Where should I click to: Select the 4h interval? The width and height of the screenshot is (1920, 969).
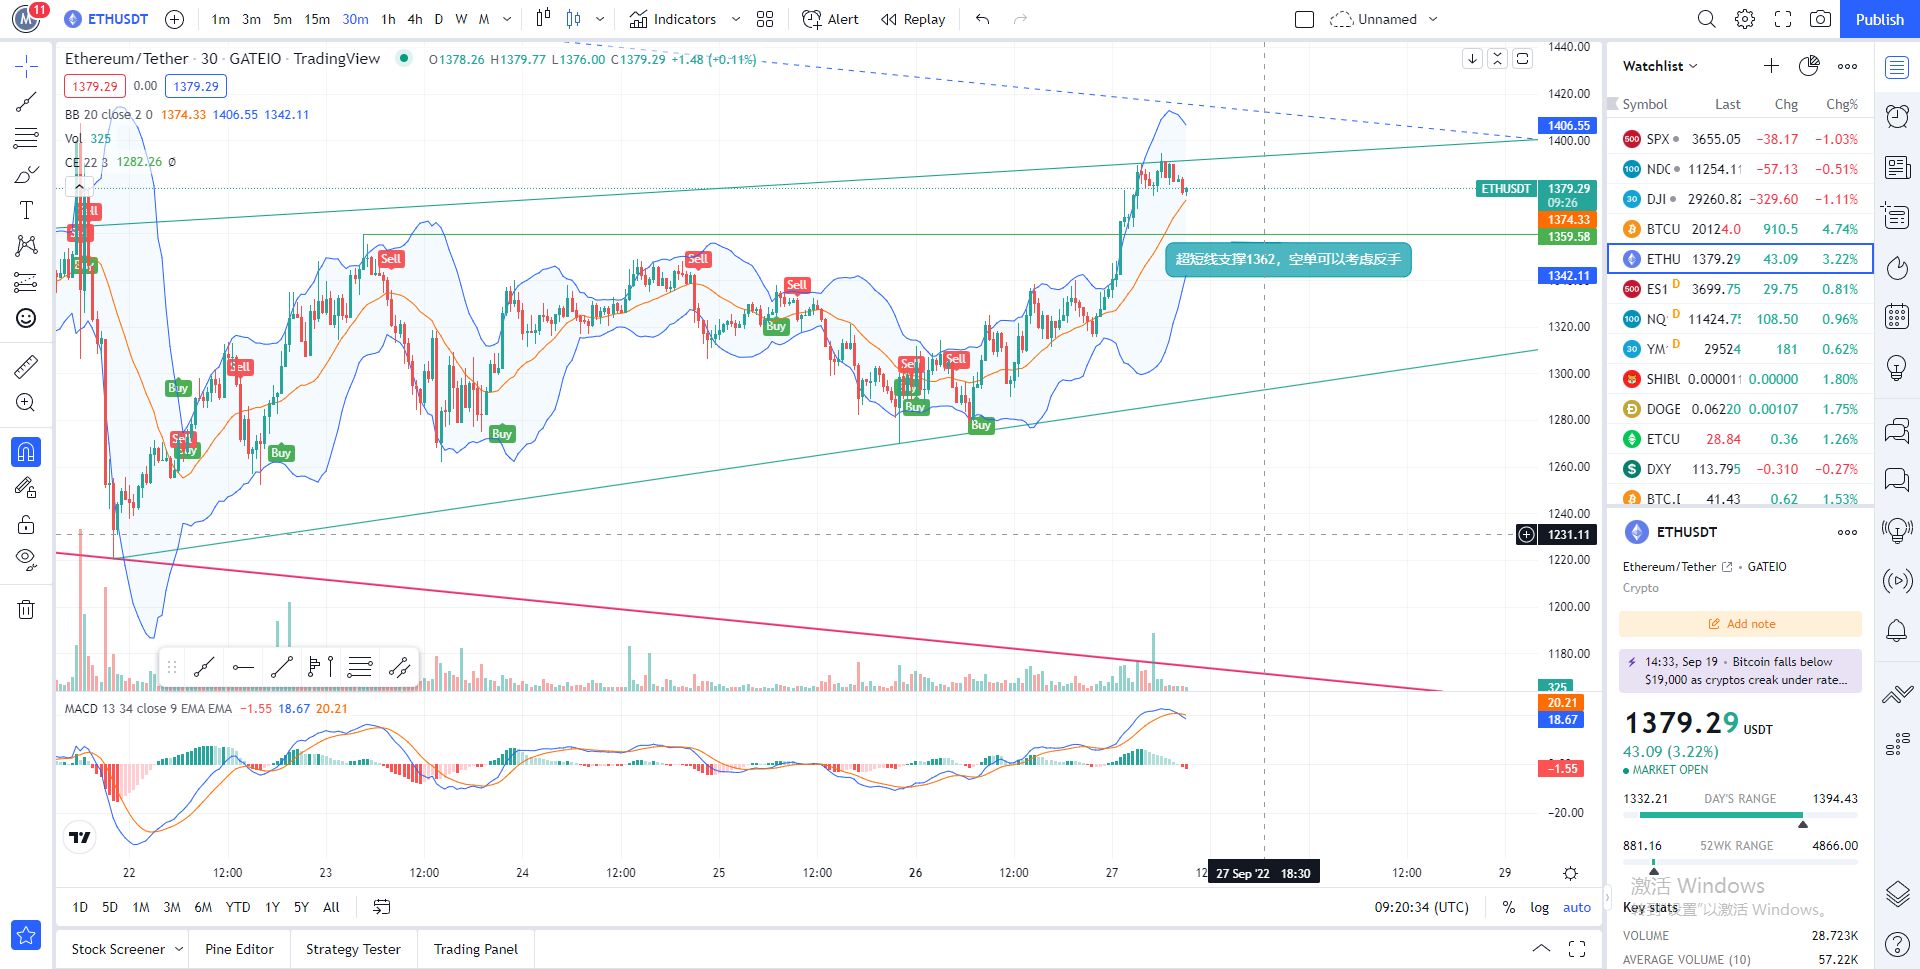coord(415,19)
